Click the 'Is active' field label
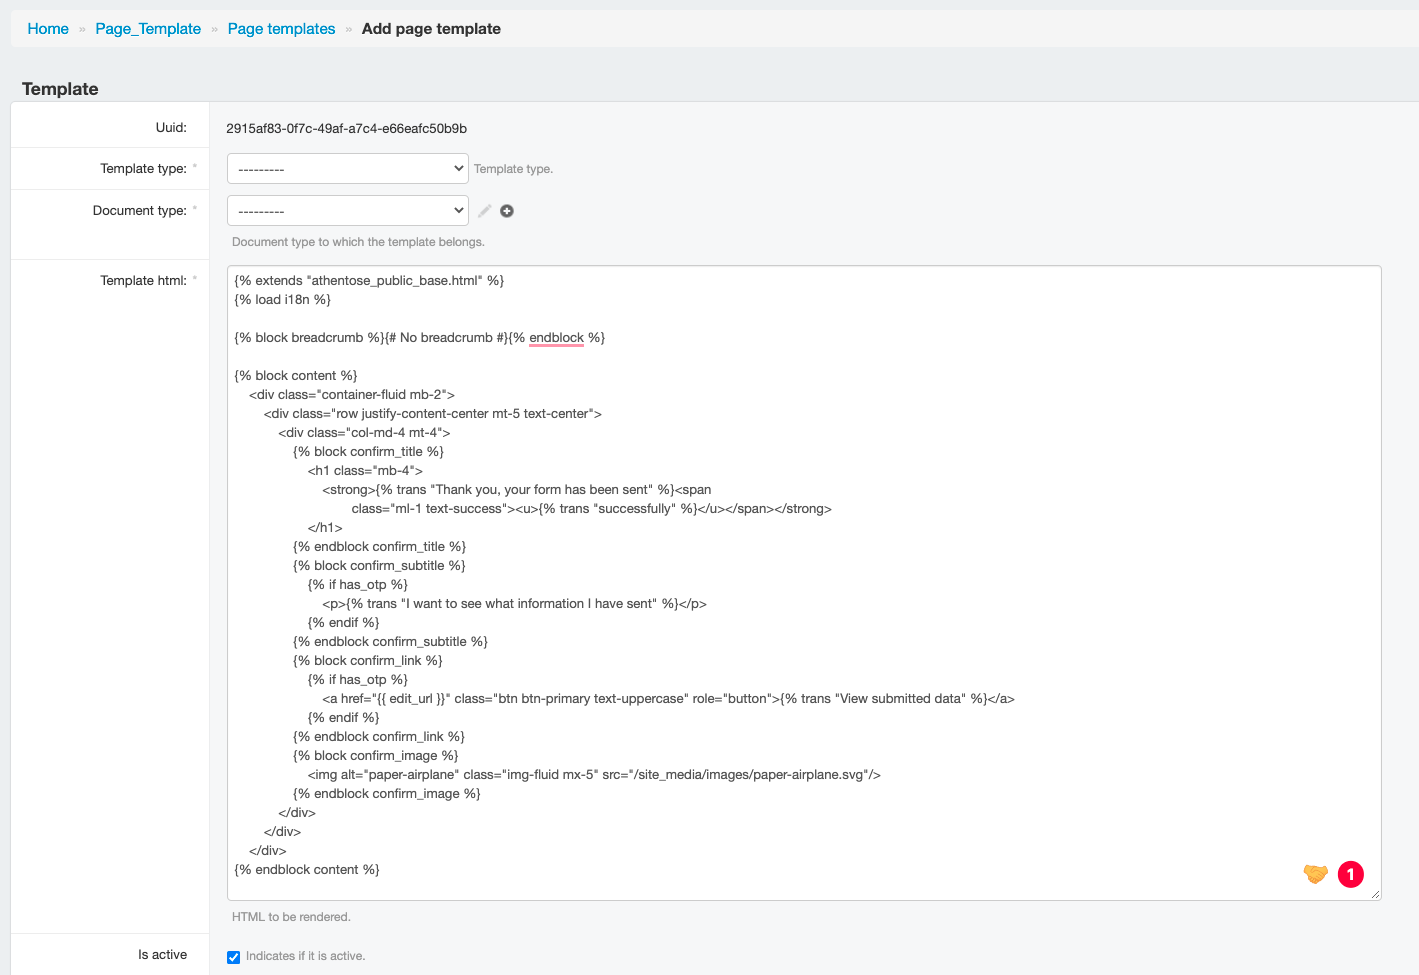Viewport: 1419px width, 975px height. (162, 955)
